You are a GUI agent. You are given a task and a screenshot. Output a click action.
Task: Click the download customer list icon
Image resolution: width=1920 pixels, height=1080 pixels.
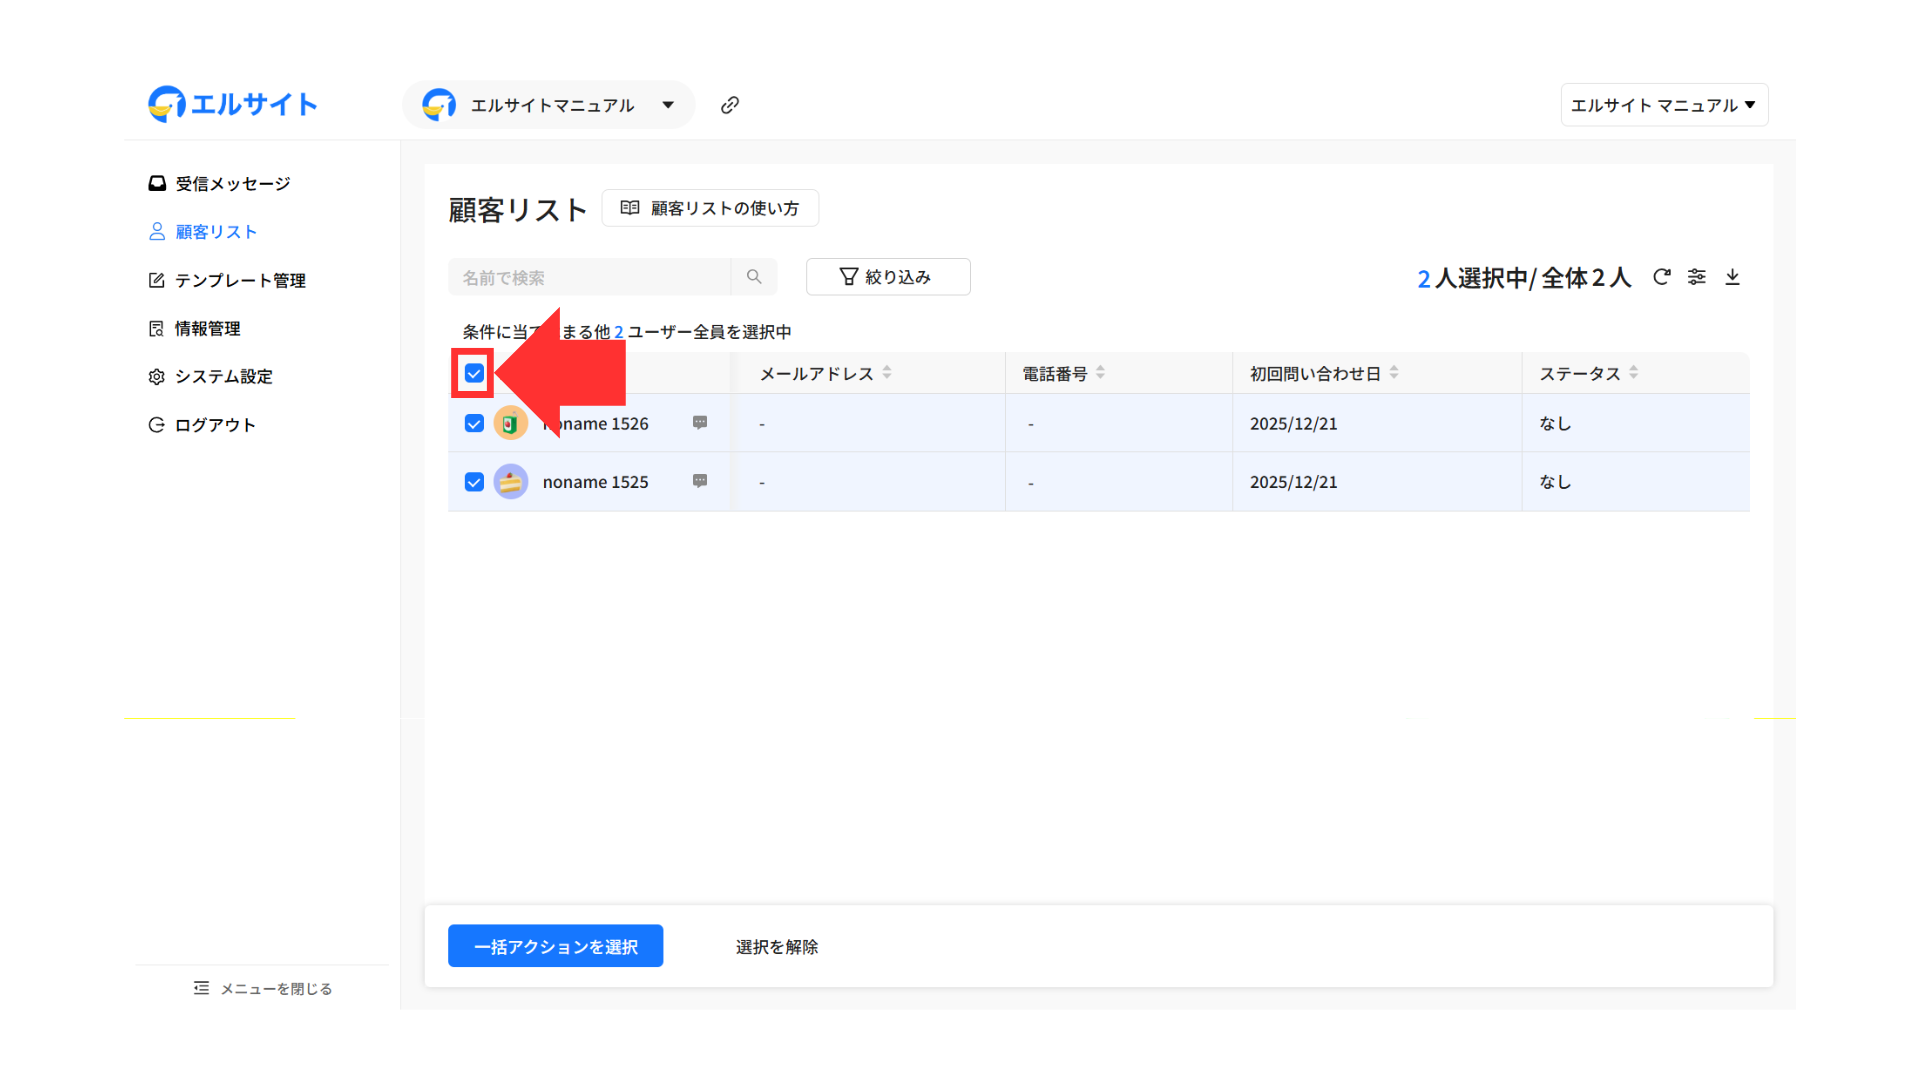coord(1733,277)
